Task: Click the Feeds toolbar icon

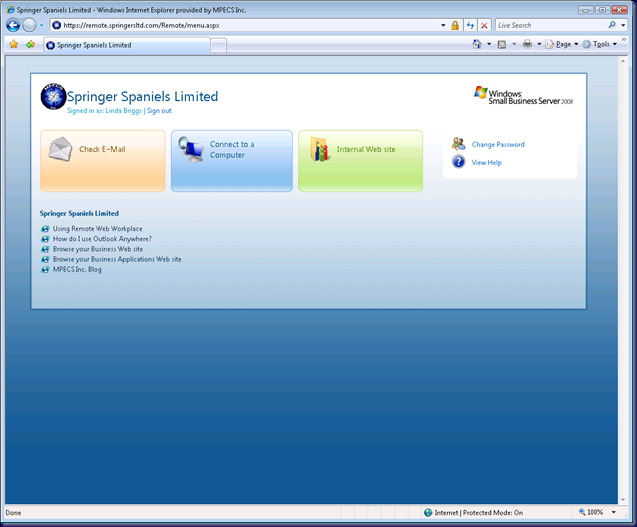Action: tap(502, 44)
